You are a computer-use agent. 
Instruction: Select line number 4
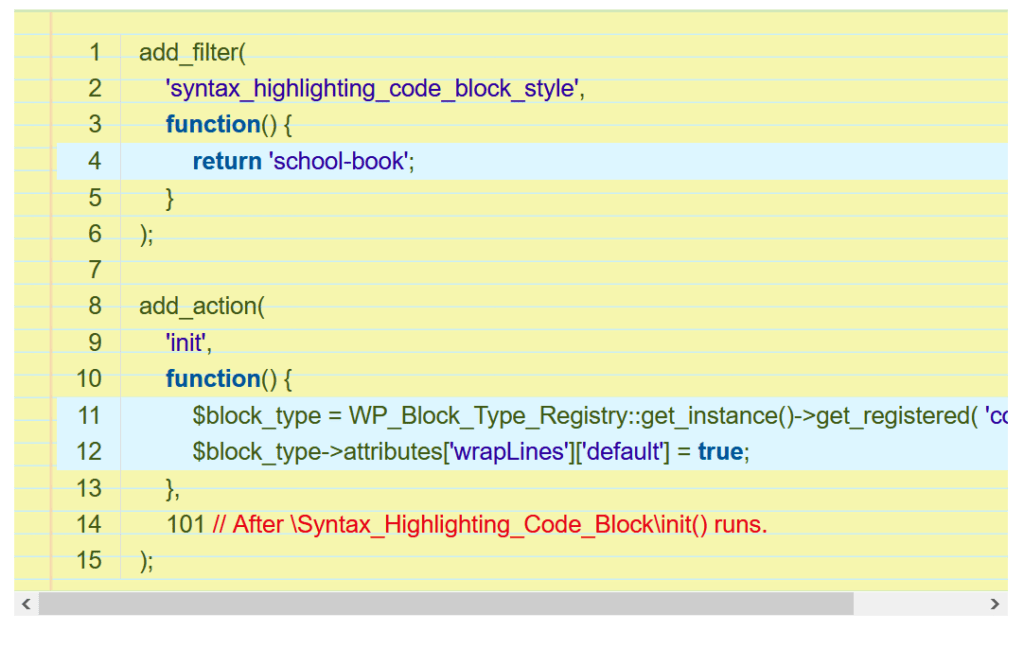tap(95, 160)
